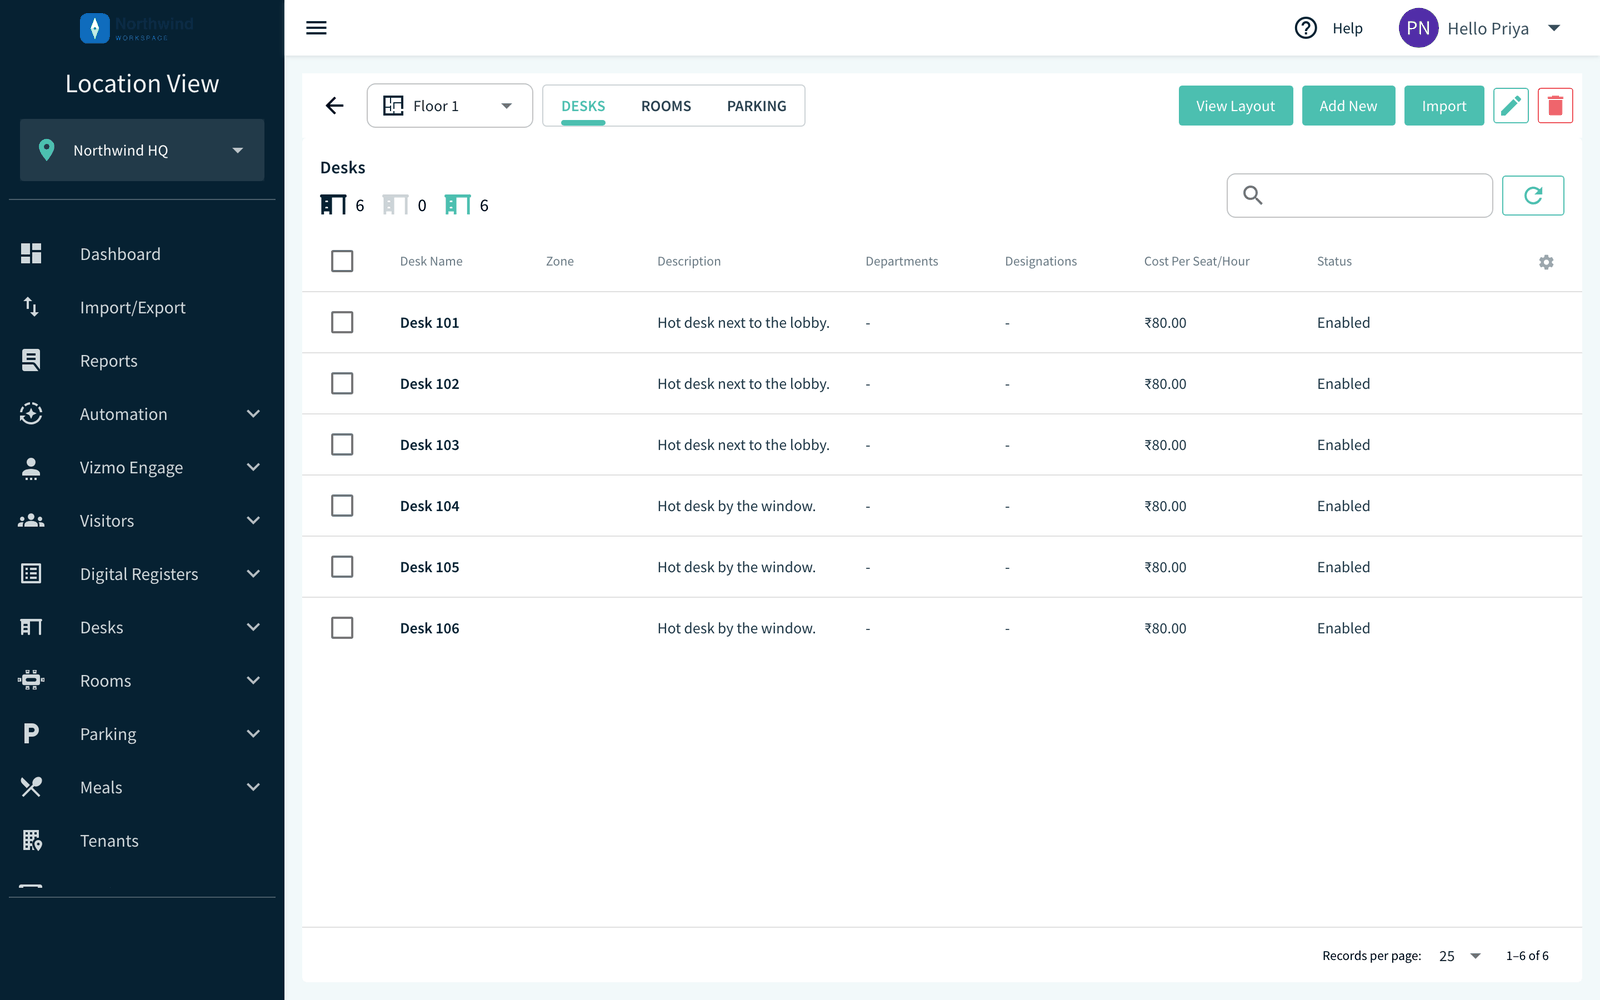The image size is (1600, 1000).
Task: Click the refresh icon button
Action: point(1533,196)
